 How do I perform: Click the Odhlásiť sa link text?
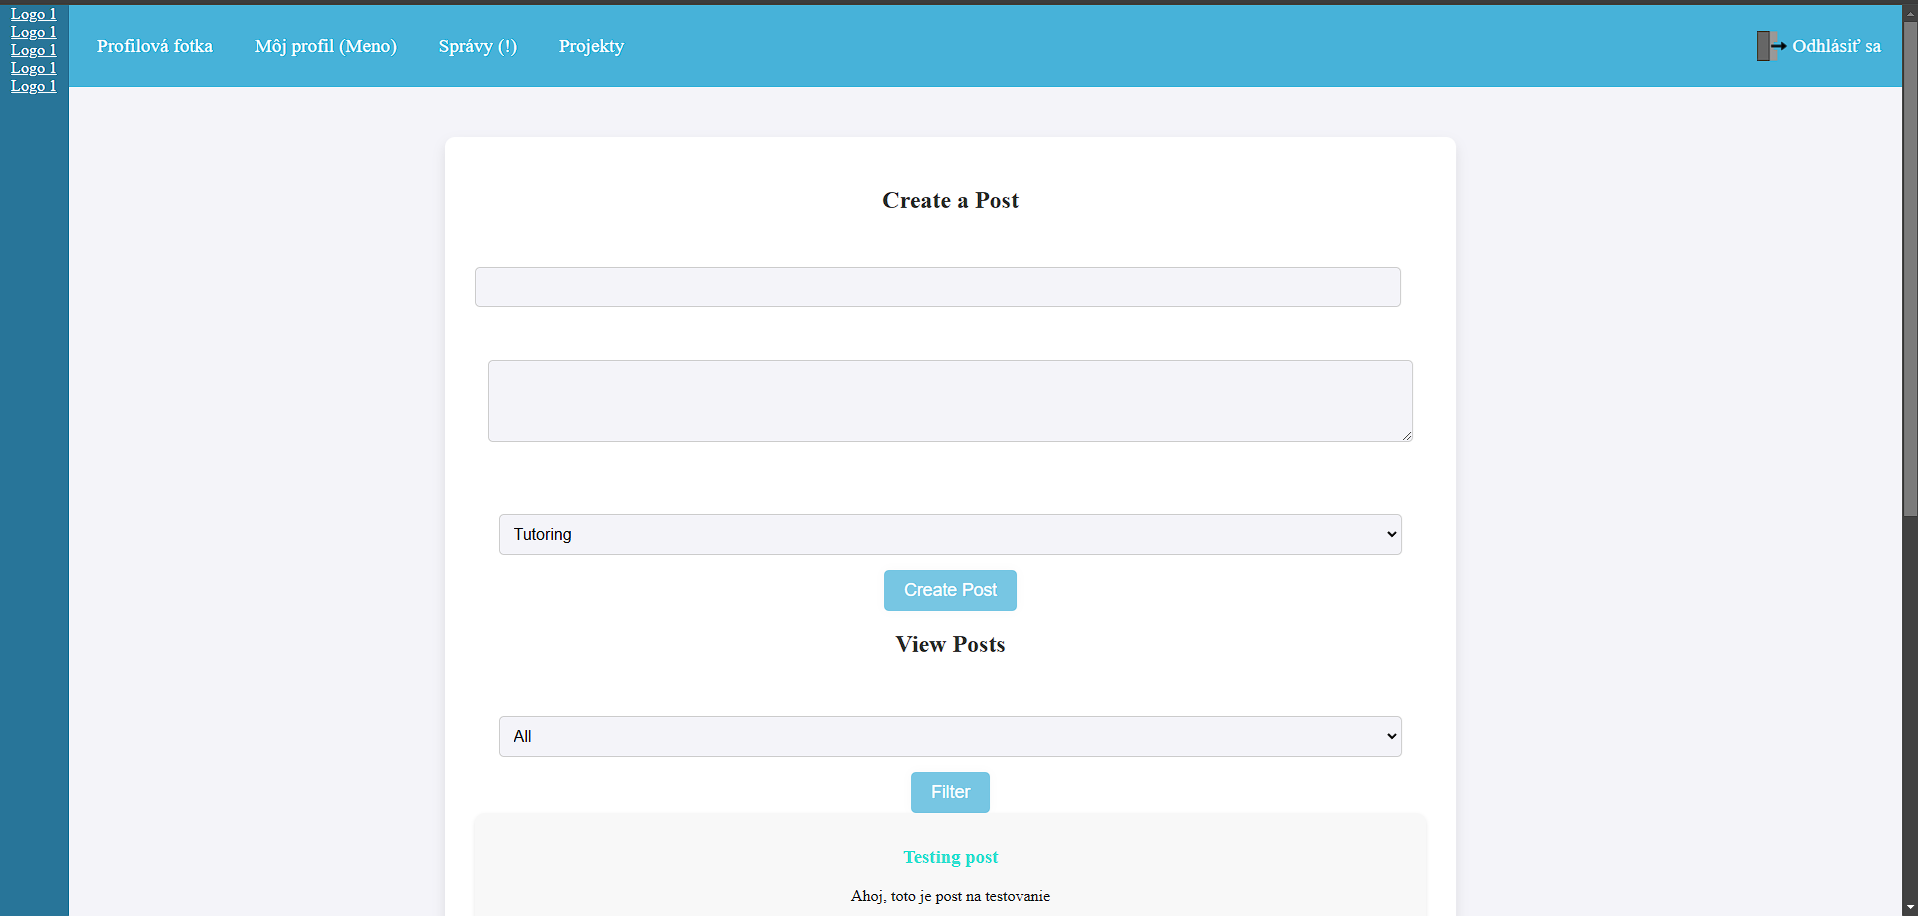pos(1836,46)
